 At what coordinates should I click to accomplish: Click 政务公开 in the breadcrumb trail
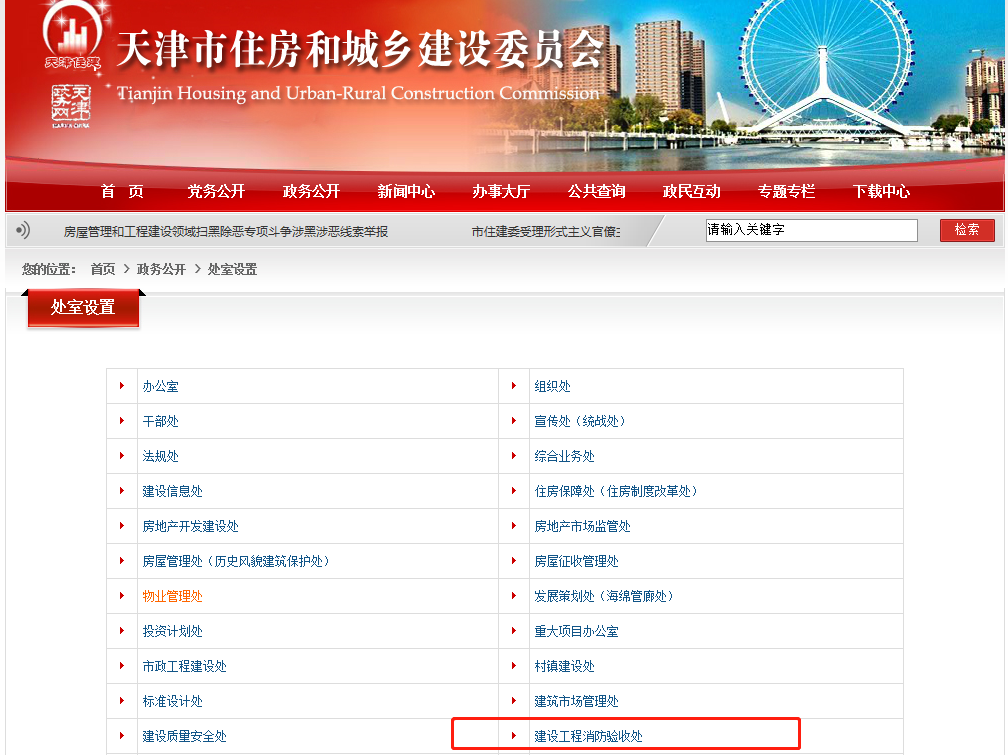(x=161, y=269)
